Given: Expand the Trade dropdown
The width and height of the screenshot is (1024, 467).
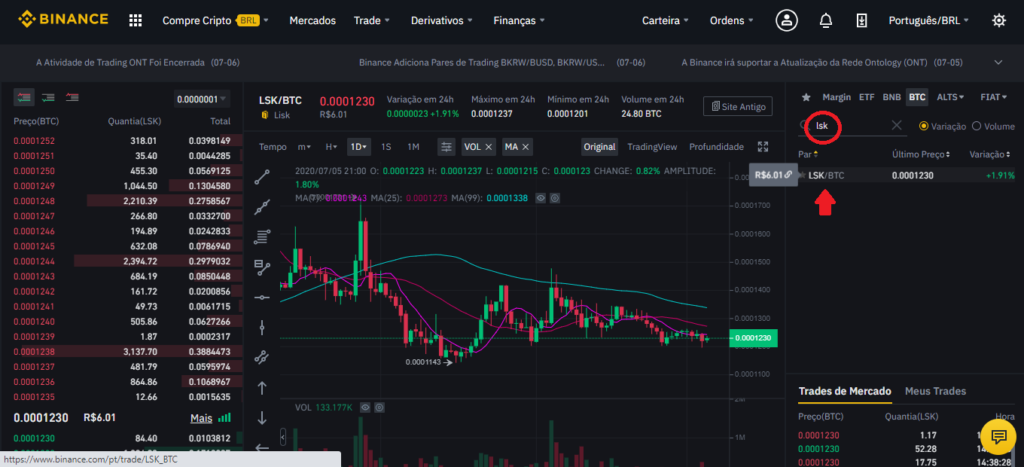Looking at the screenshot, I should (372, 20).
